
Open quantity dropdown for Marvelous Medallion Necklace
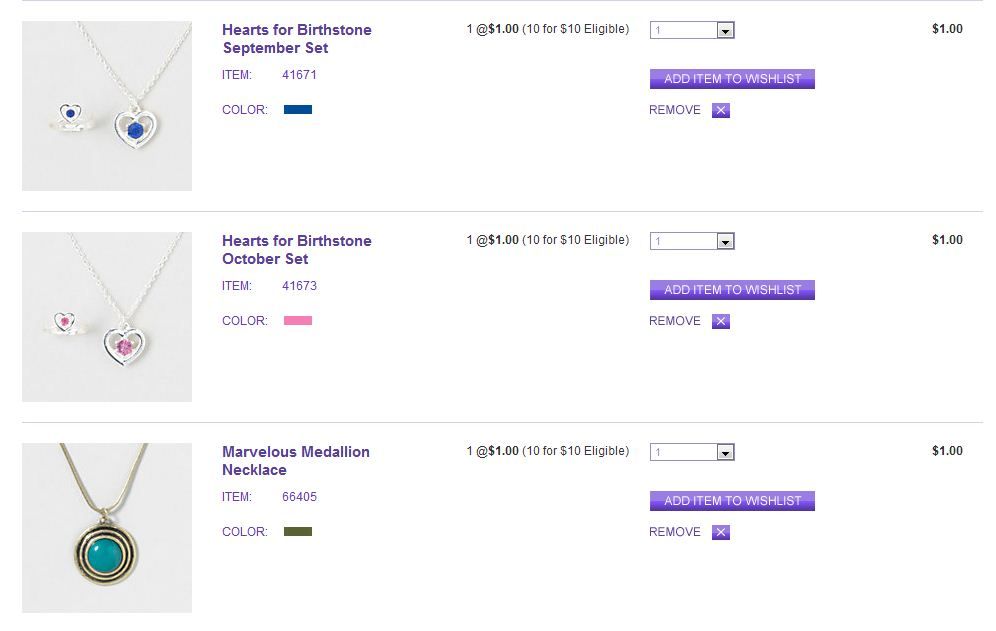(726, 453)
